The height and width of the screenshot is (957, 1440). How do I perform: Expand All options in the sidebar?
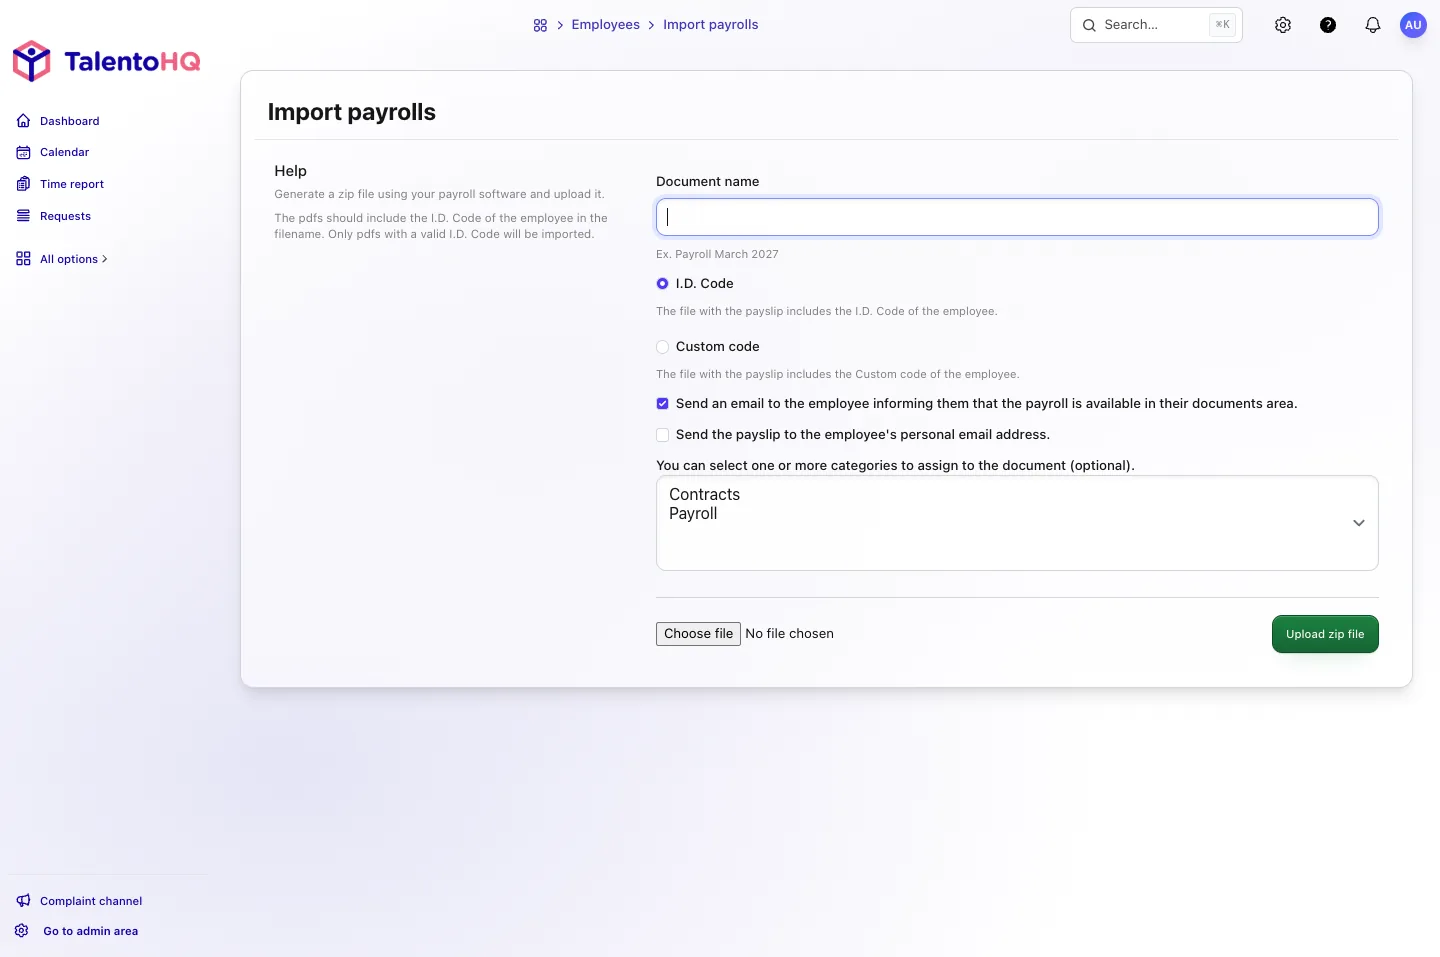click(x=73, y=259)
